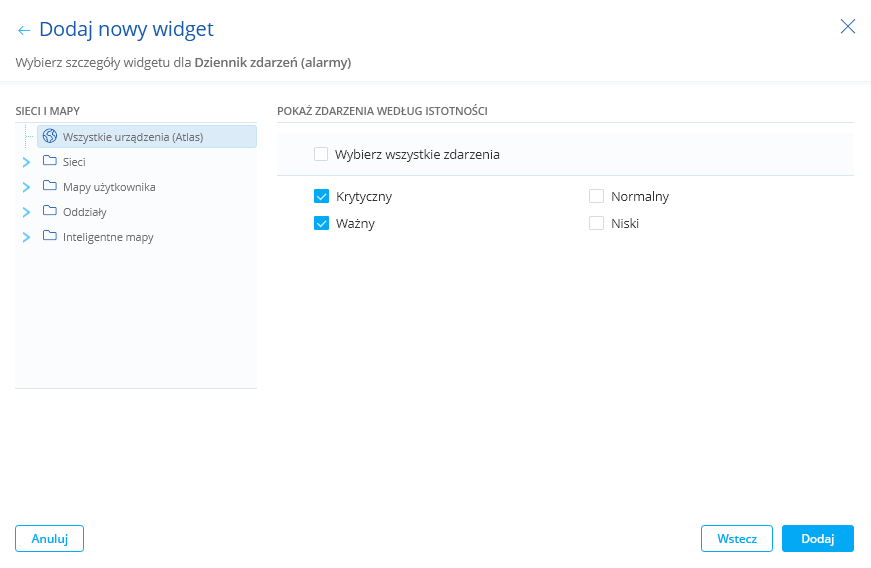Confirm with the Dodaj button

[817, 539]
